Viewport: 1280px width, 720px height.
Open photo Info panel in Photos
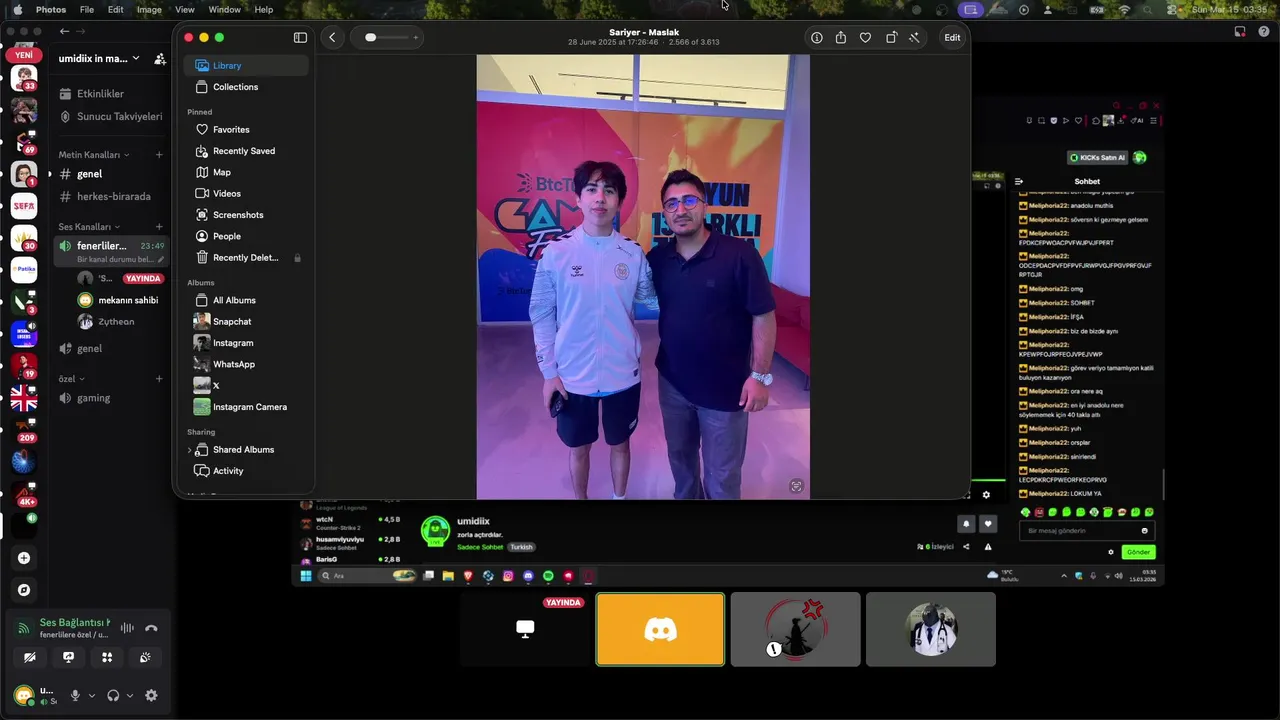click(817, 38)
